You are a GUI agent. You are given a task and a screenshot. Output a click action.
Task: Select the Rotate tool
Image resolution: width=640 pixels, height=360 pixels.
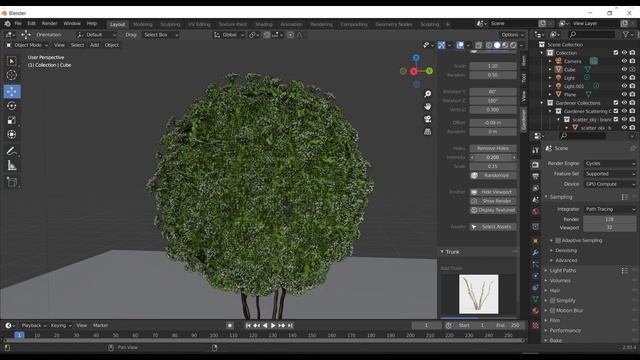[x=12, y=106]
